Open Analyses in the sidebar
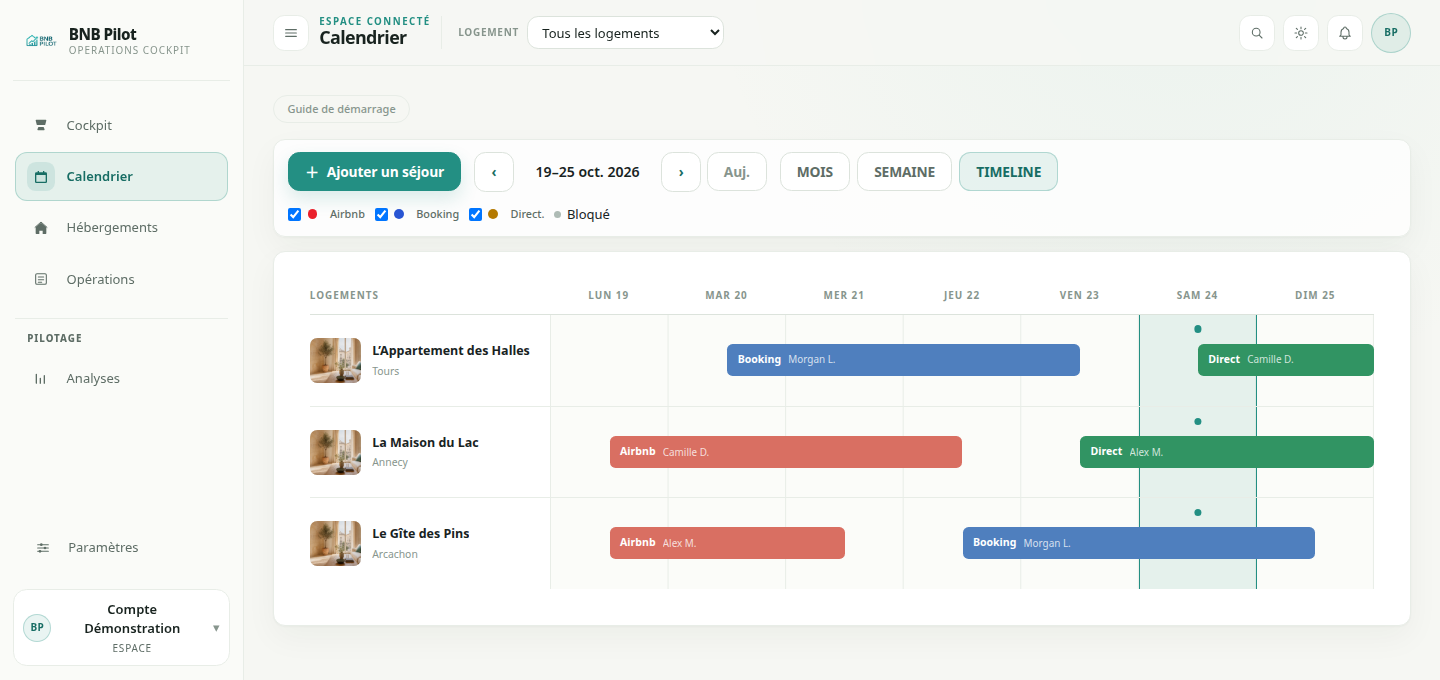 [x=121, y=379]
